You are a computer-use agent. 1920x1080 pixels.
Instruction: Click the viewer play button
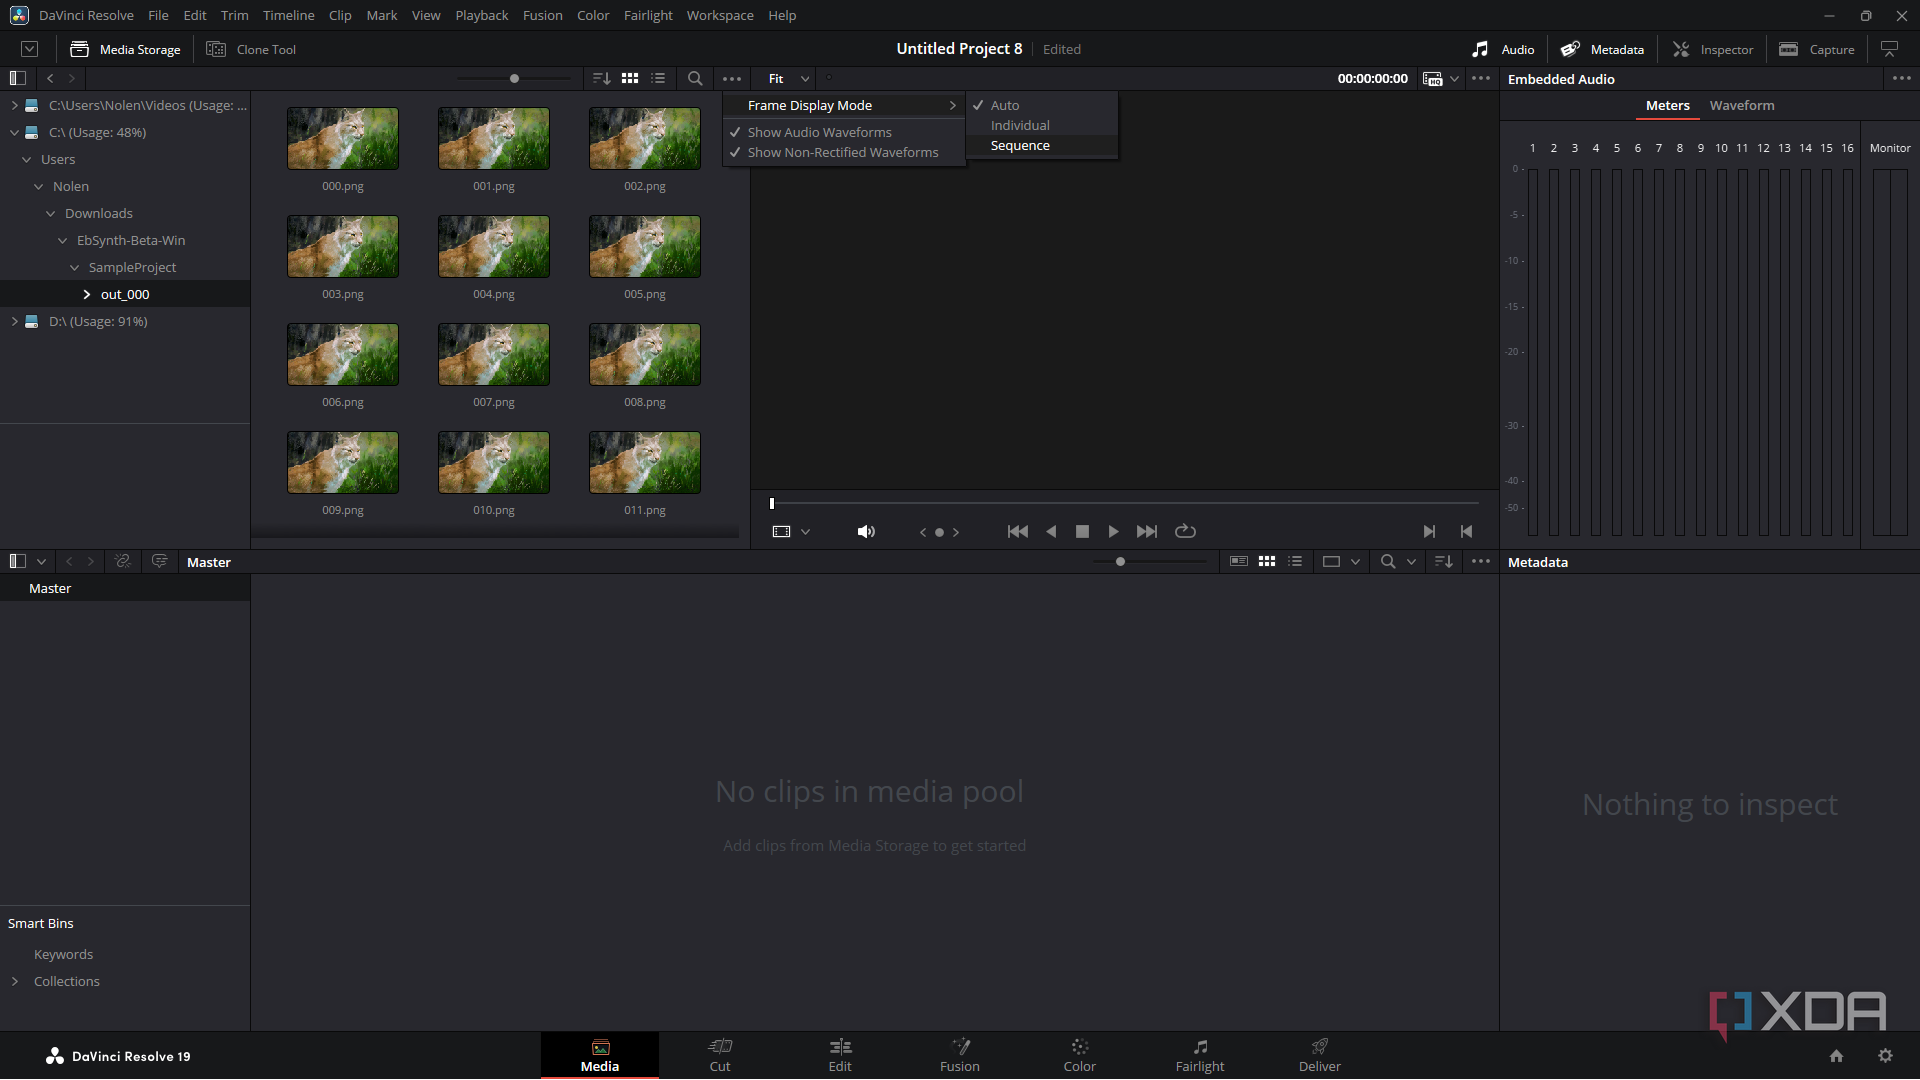(1113, 532)
